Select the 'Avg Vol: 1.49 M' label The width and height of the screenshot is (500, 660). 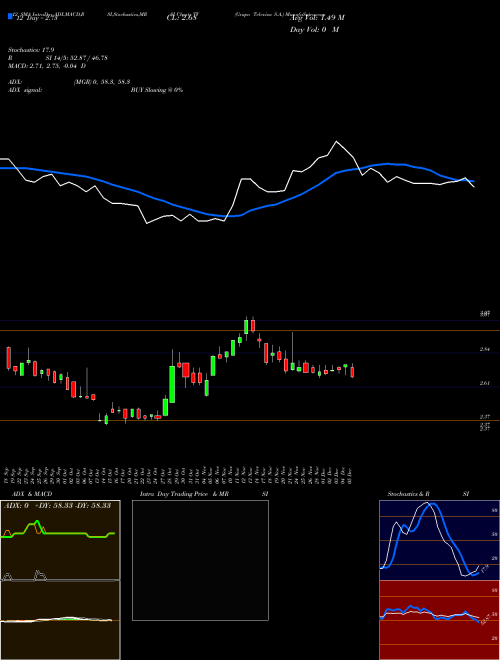(x=317, y=18)
